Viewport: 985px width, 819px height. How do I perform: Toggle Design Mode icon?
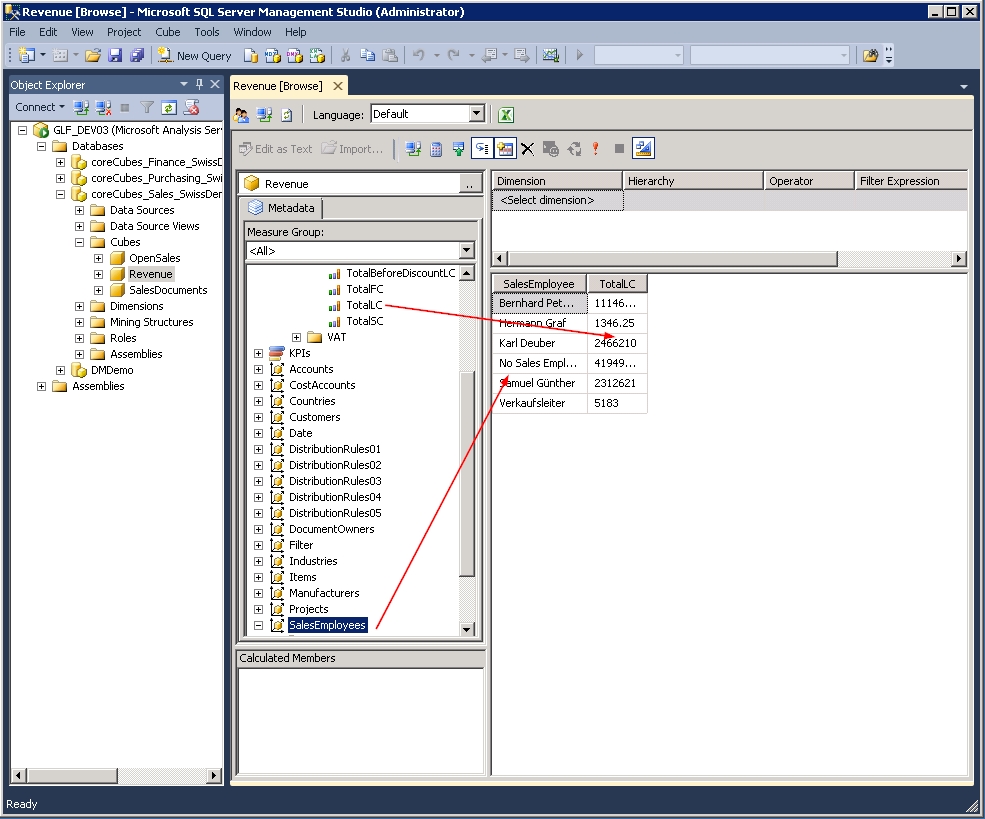click(x=643, y=148)
